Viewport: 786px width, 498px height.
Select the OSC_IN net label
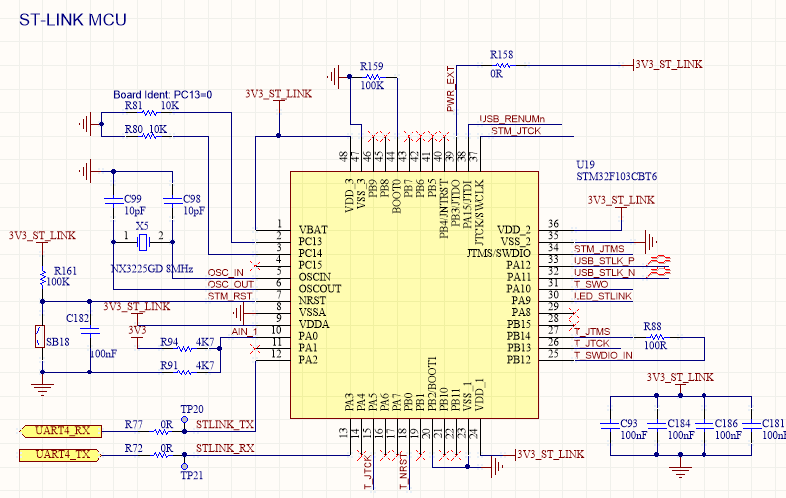tap(226, 273)
